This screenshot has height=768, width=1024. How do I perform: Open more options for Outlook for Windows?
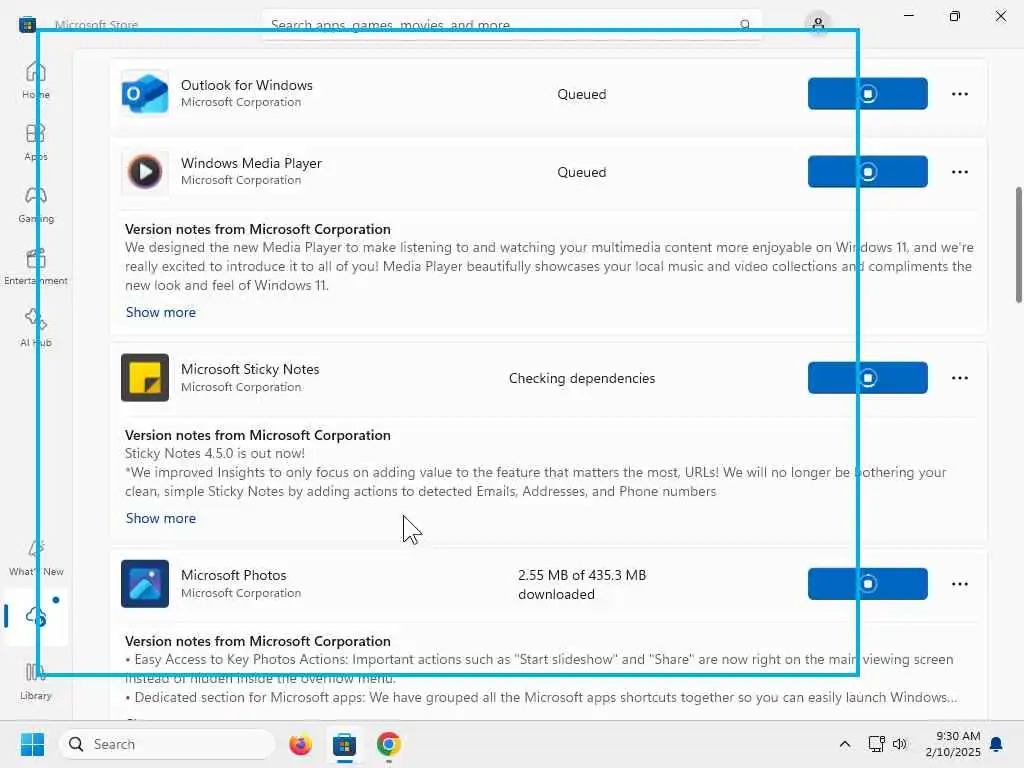coord(959,94)
